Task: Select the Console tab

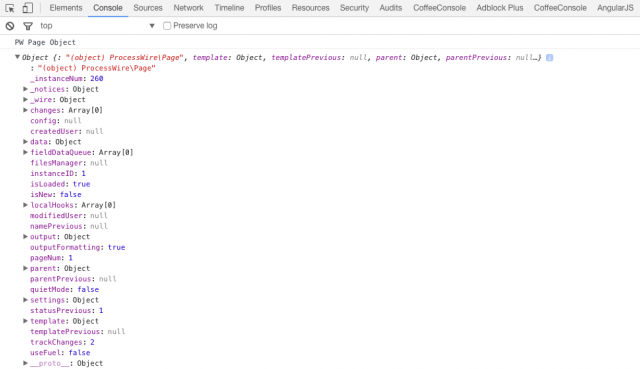Action: [108, 8]
